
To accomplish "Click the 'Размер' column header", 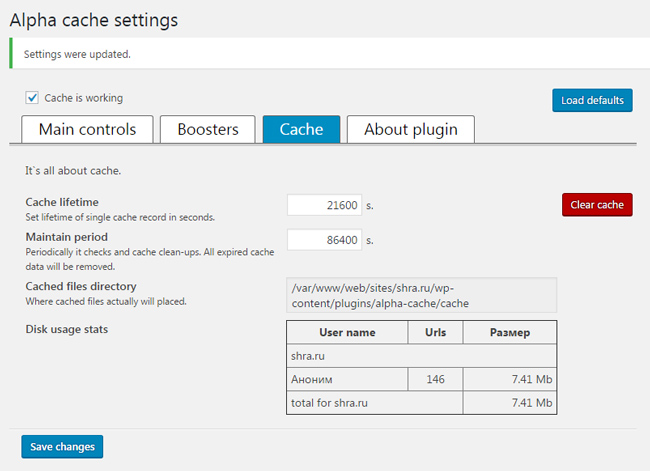I will click(x=510, y=332).
